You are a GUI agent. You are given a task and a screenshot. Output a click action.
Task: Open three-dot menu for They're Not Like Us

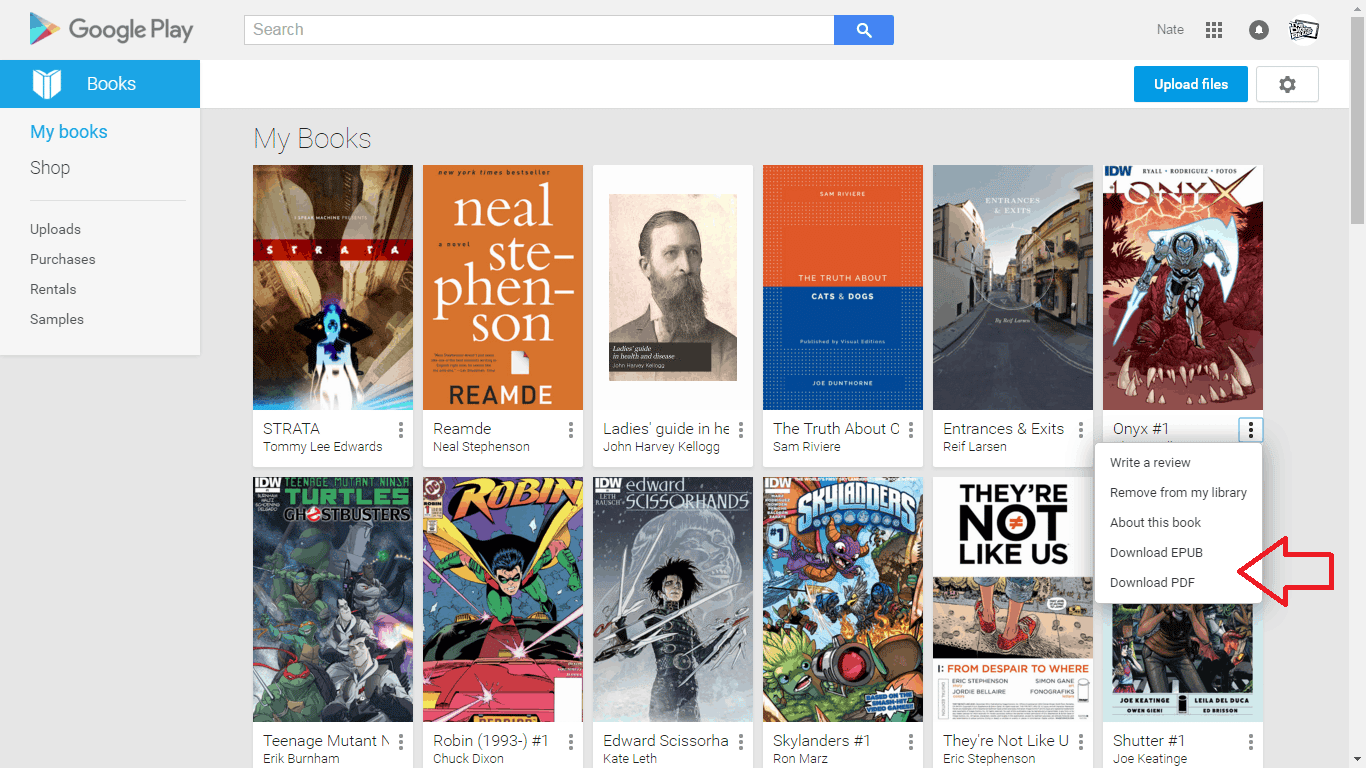[1081, 742]
